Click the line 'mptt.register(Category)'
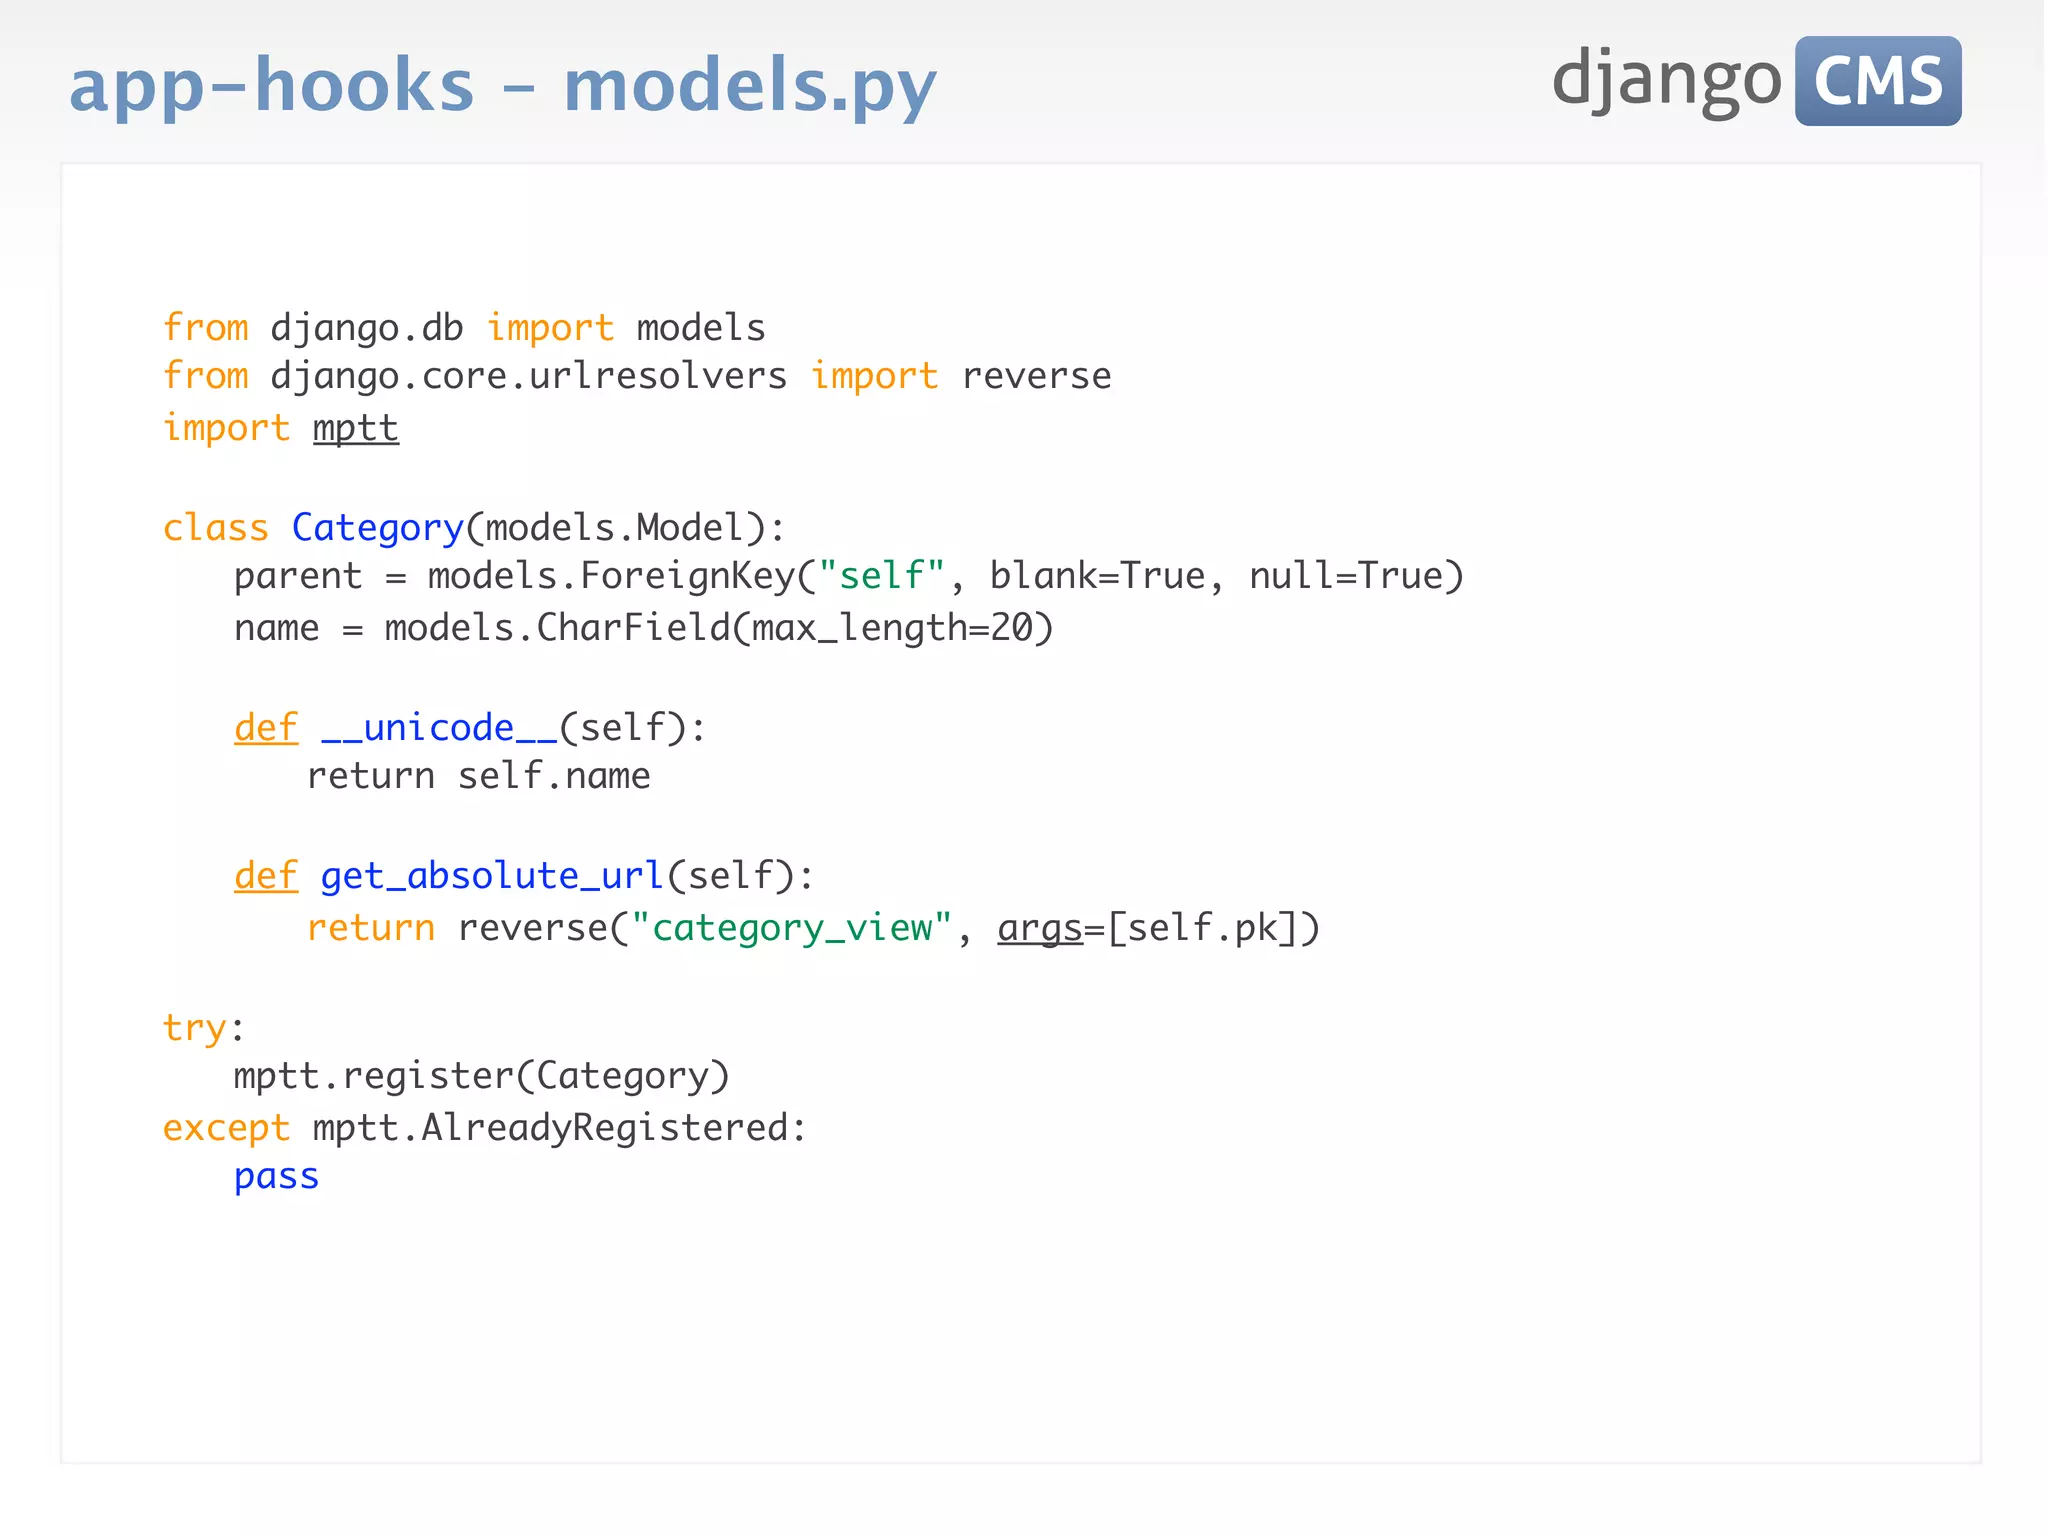 point(482,1077)
